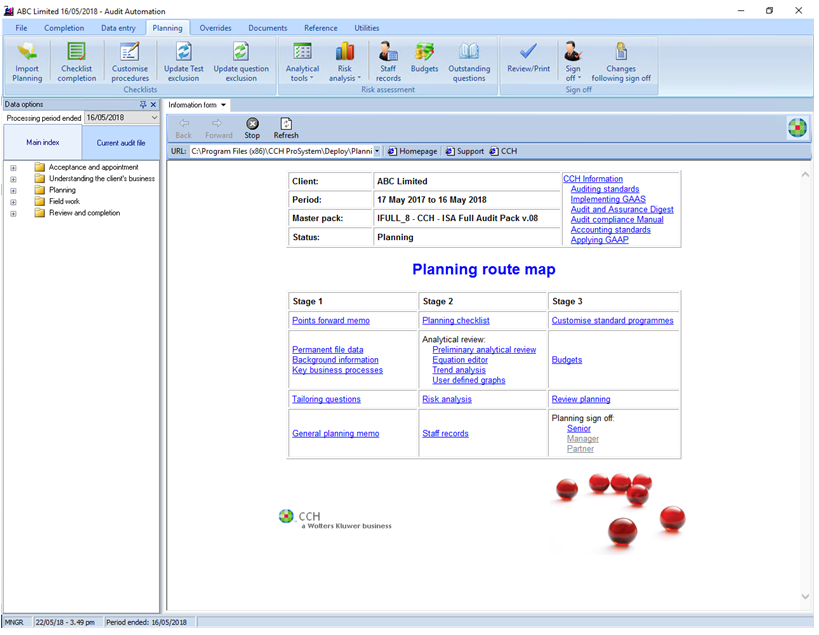Run Update question exclusion
The width and height of the screenshot is (819, 635).
click(x=241, y=63)
